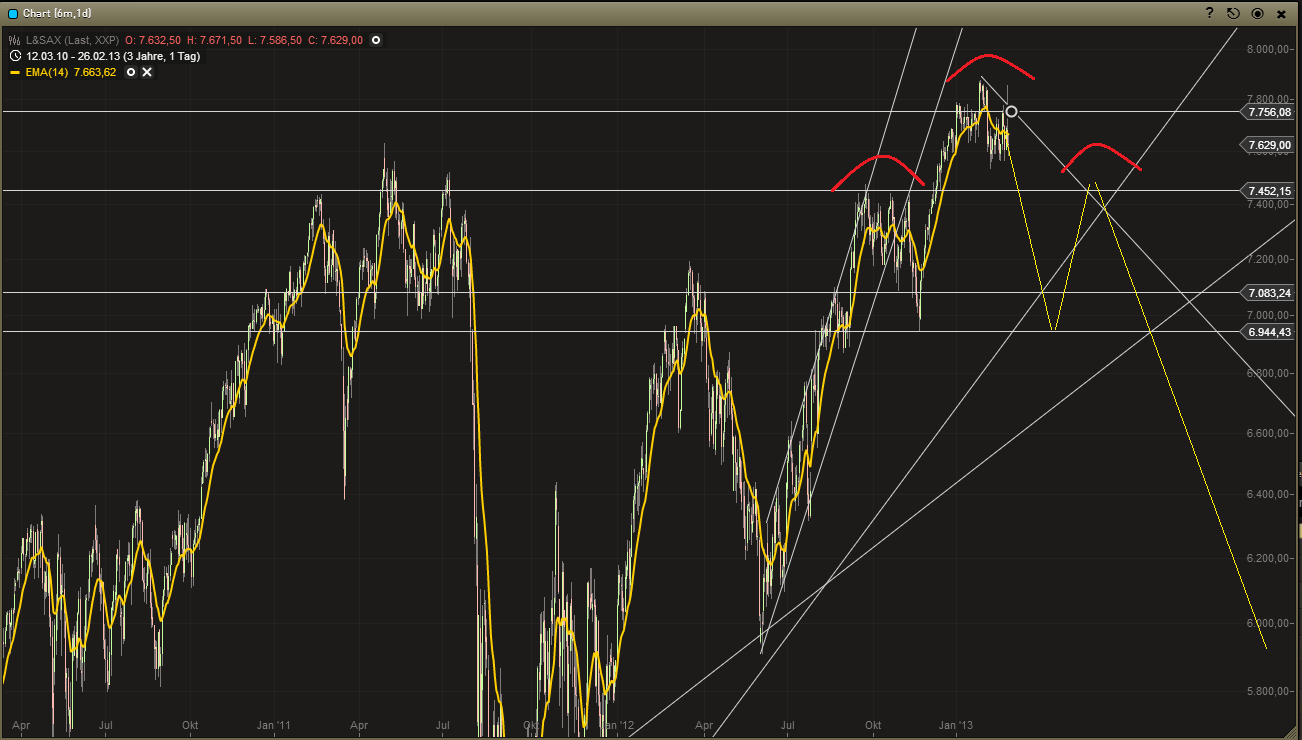Toggle visibility circle next to L&SAX OHLC values
The width and height of the screenshot is (1302, 740).
point(376,40)
